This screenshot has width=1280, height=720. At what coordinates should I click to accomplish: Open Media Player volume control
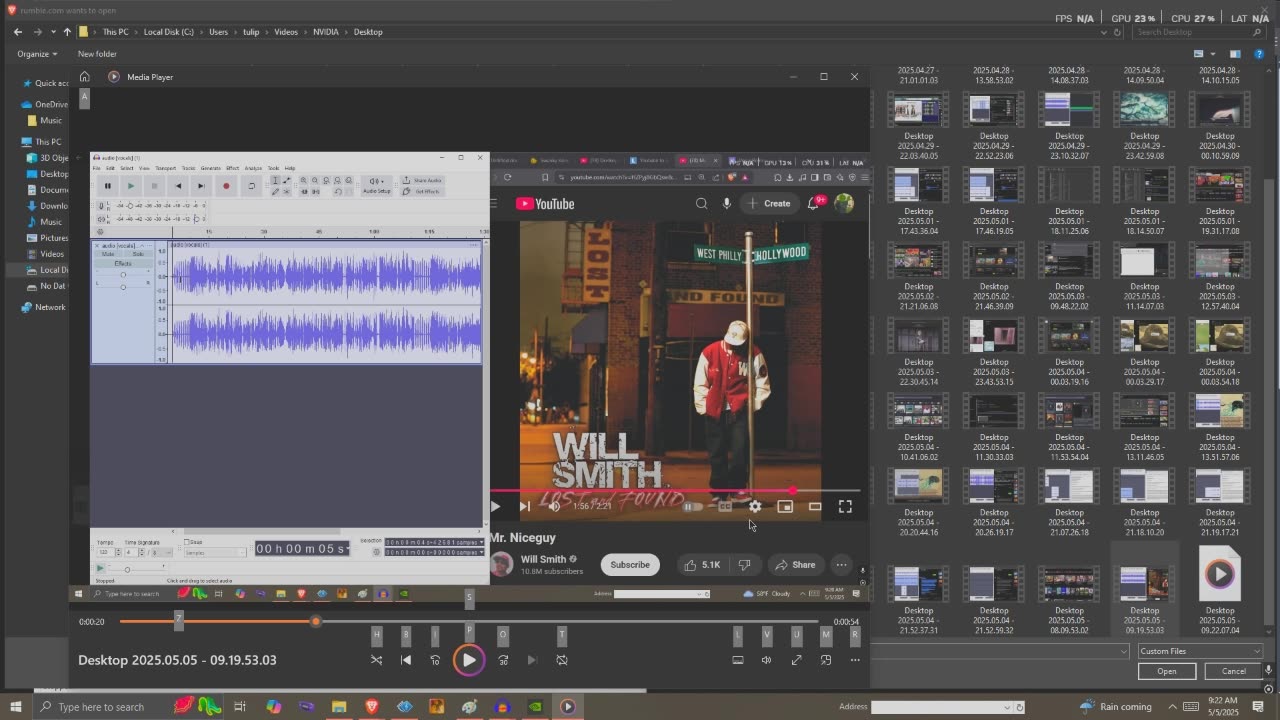click(767, 660)
